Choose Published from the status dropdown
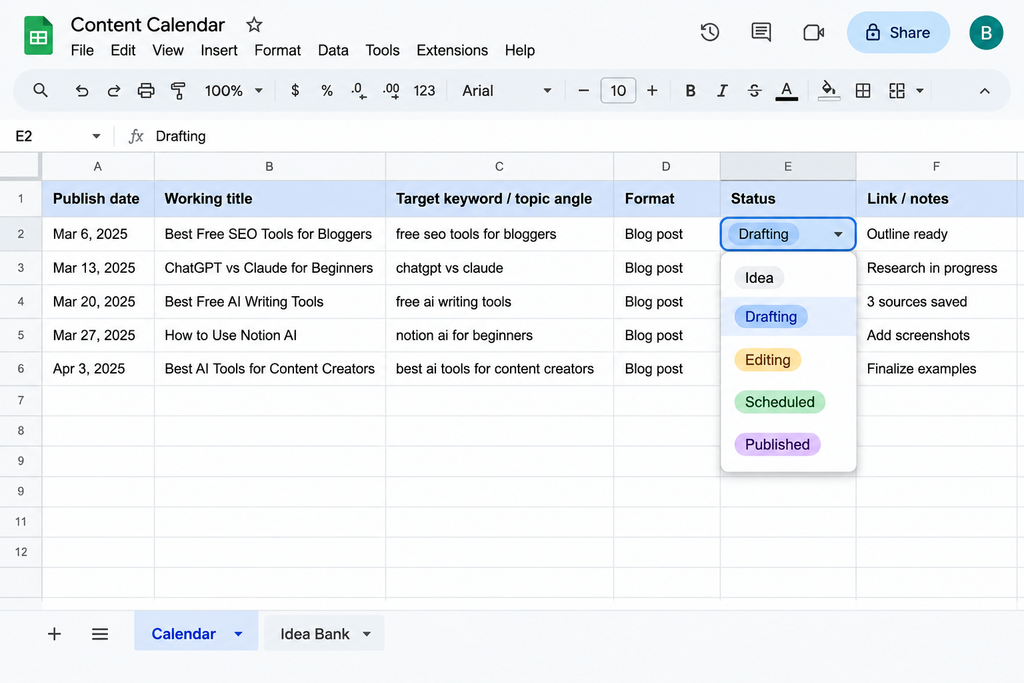Screen dimensions: 1024x683 [x=777, y=444]
